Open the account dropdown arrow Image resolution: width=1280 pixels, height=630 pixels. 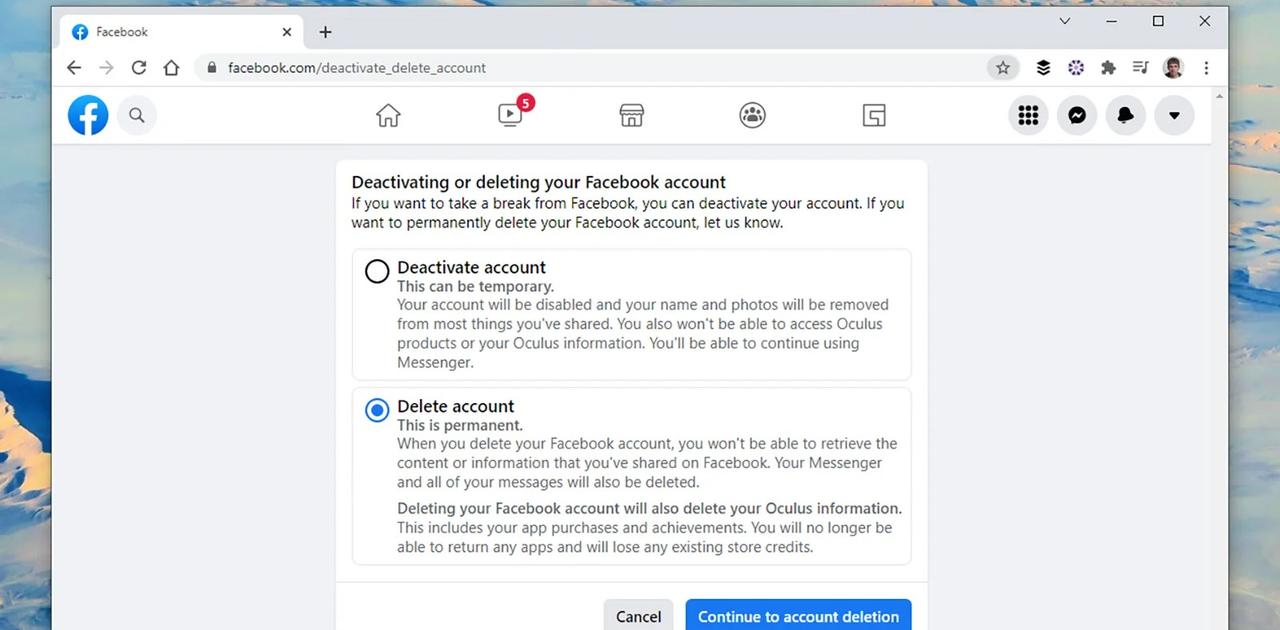point(1174,115)
